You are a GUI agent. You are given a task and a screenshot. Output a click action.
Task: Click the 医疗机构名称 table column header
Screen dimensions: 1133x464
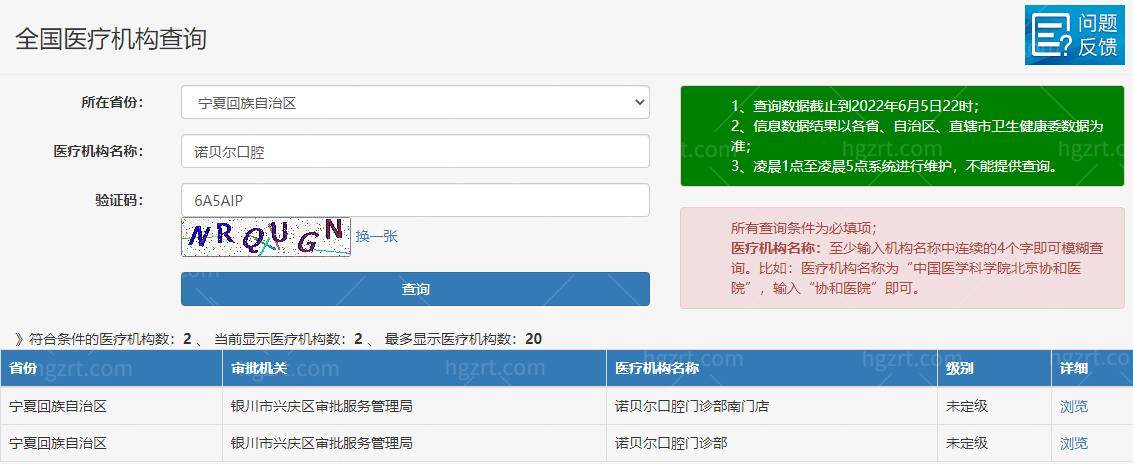[x=772, y=369]
